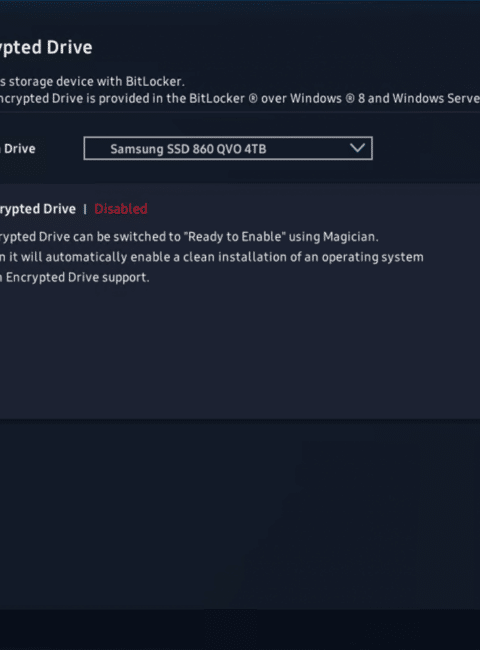Image resolution: width=480 pixels, height=650 pixels.
Task: Open the Samsung SSD 860 QVO 4TB drive selector
Action: 228,148
